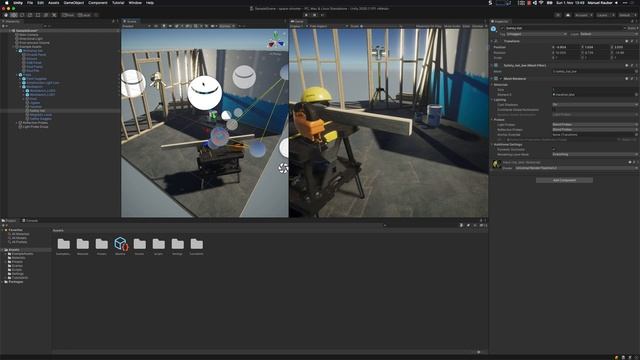Open the Presets folder thumbnail
The height and width of the screenshot is (360, 640).
point(102,246)
